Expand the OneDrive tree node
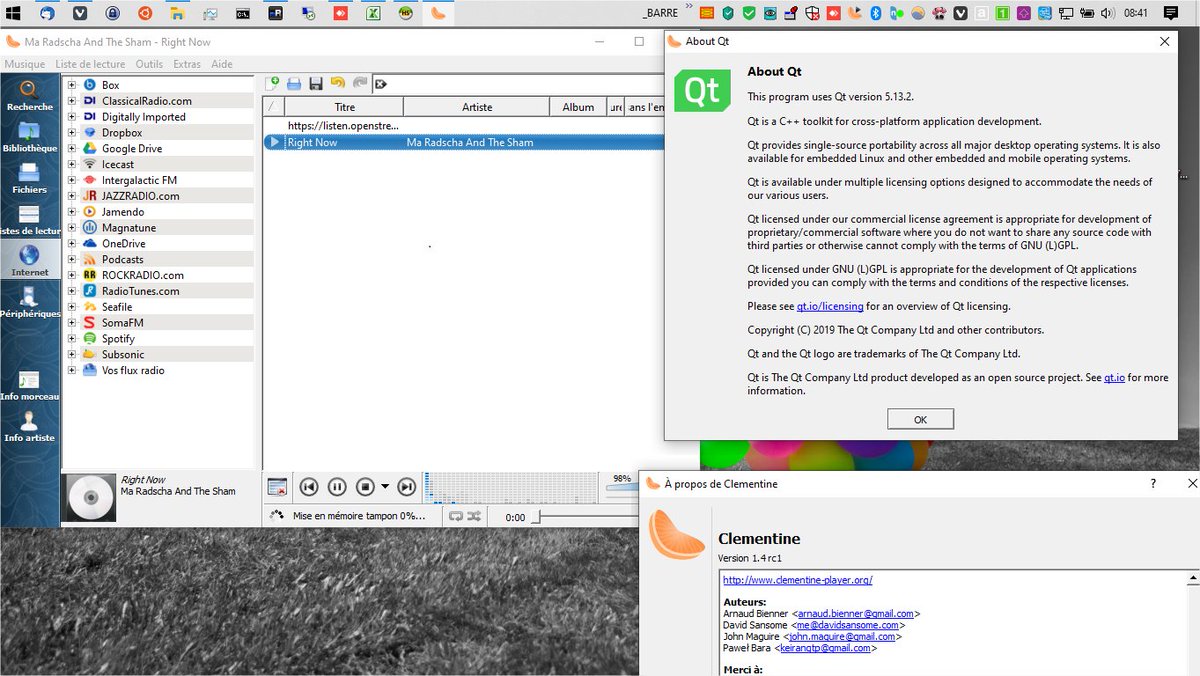This screenshot has height=676, width=1200. [72, 243]
